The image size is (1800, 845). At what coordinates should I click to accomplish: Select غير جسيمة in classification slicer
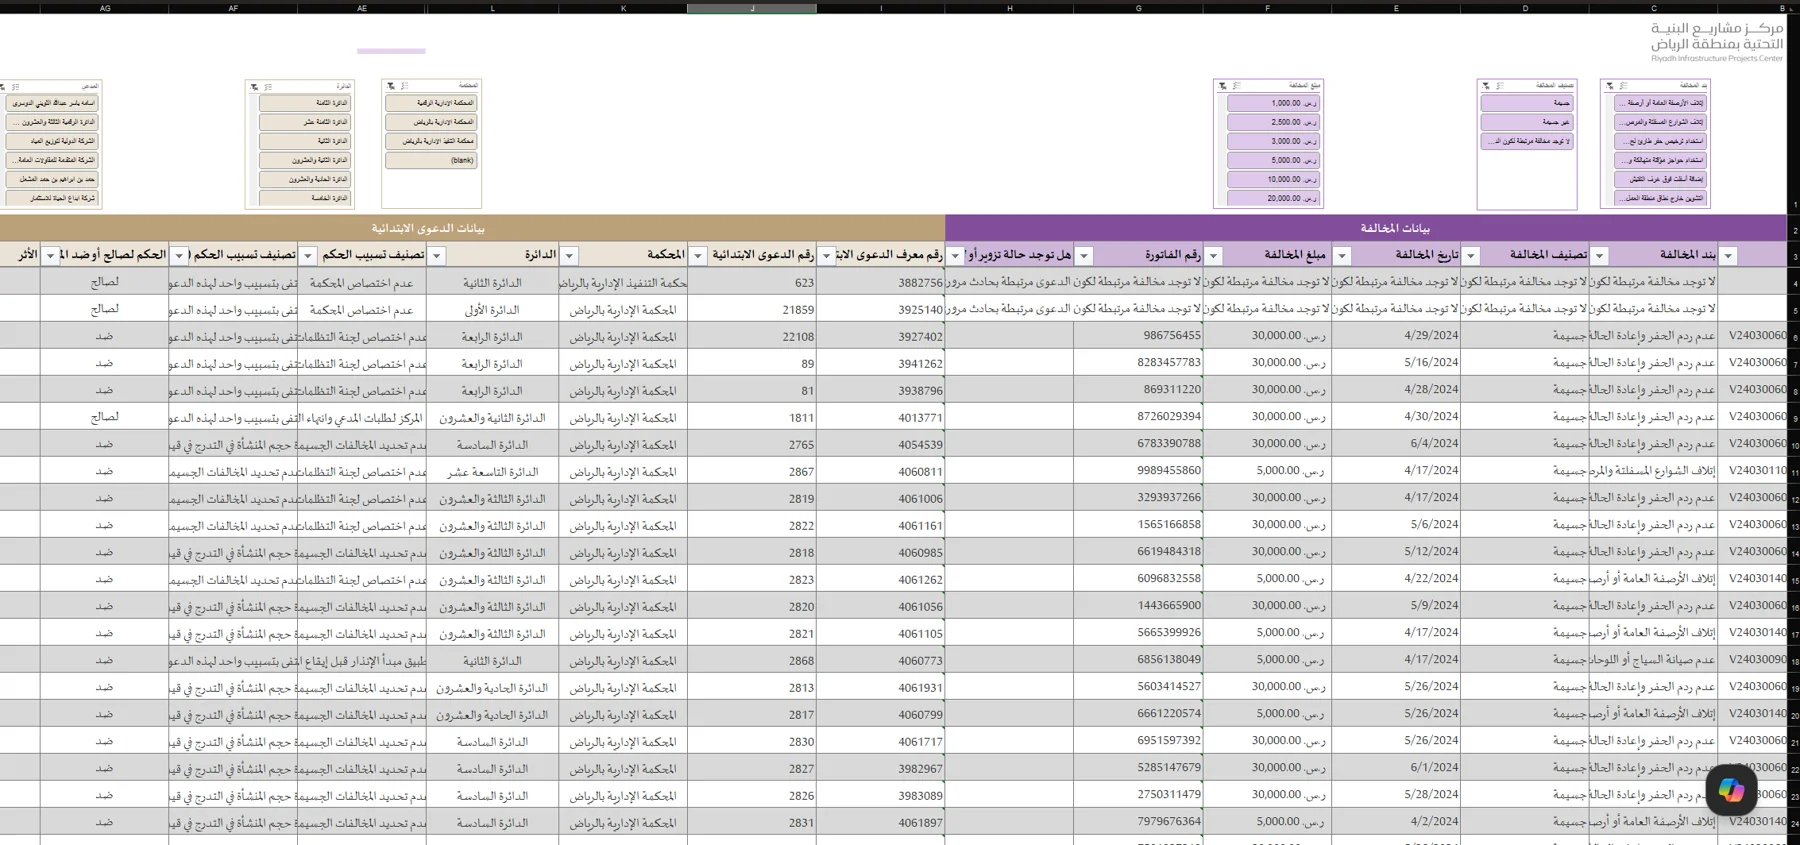point(1527,122)
